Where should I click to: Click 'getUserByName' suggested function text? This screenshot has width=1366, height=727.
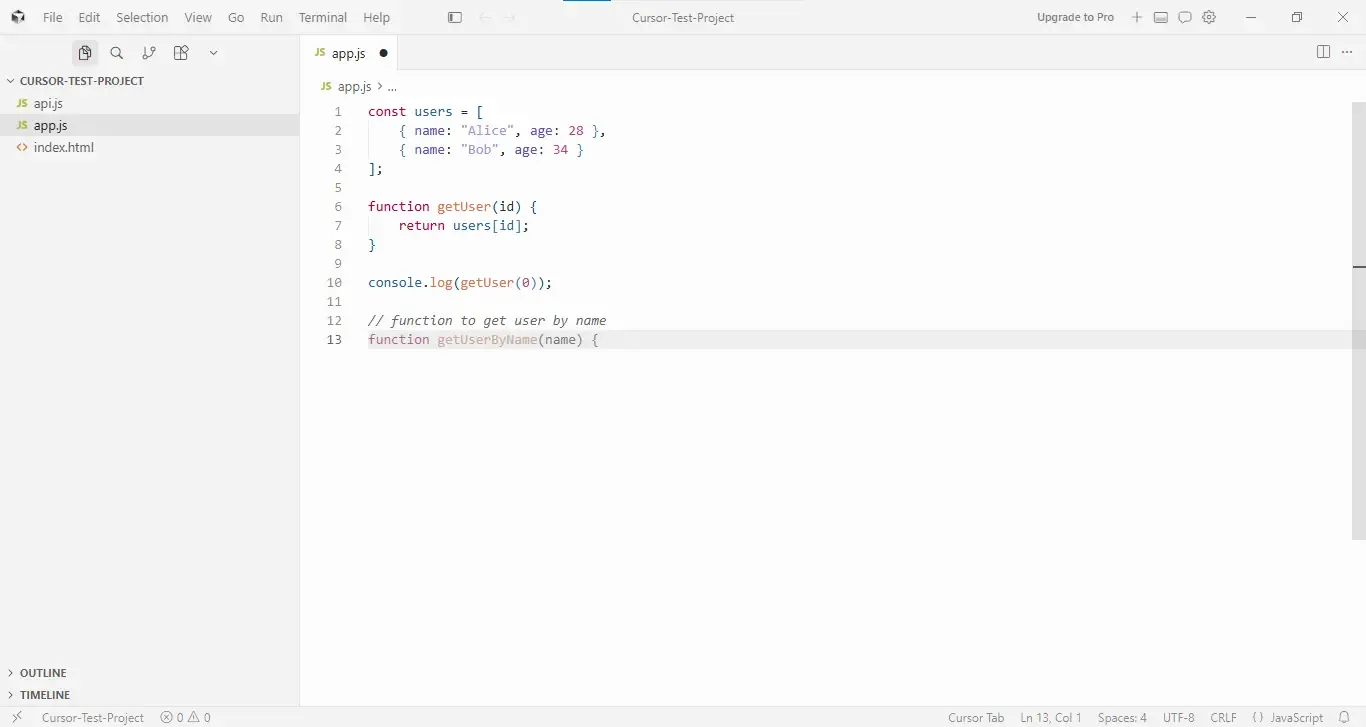point(487,340)
